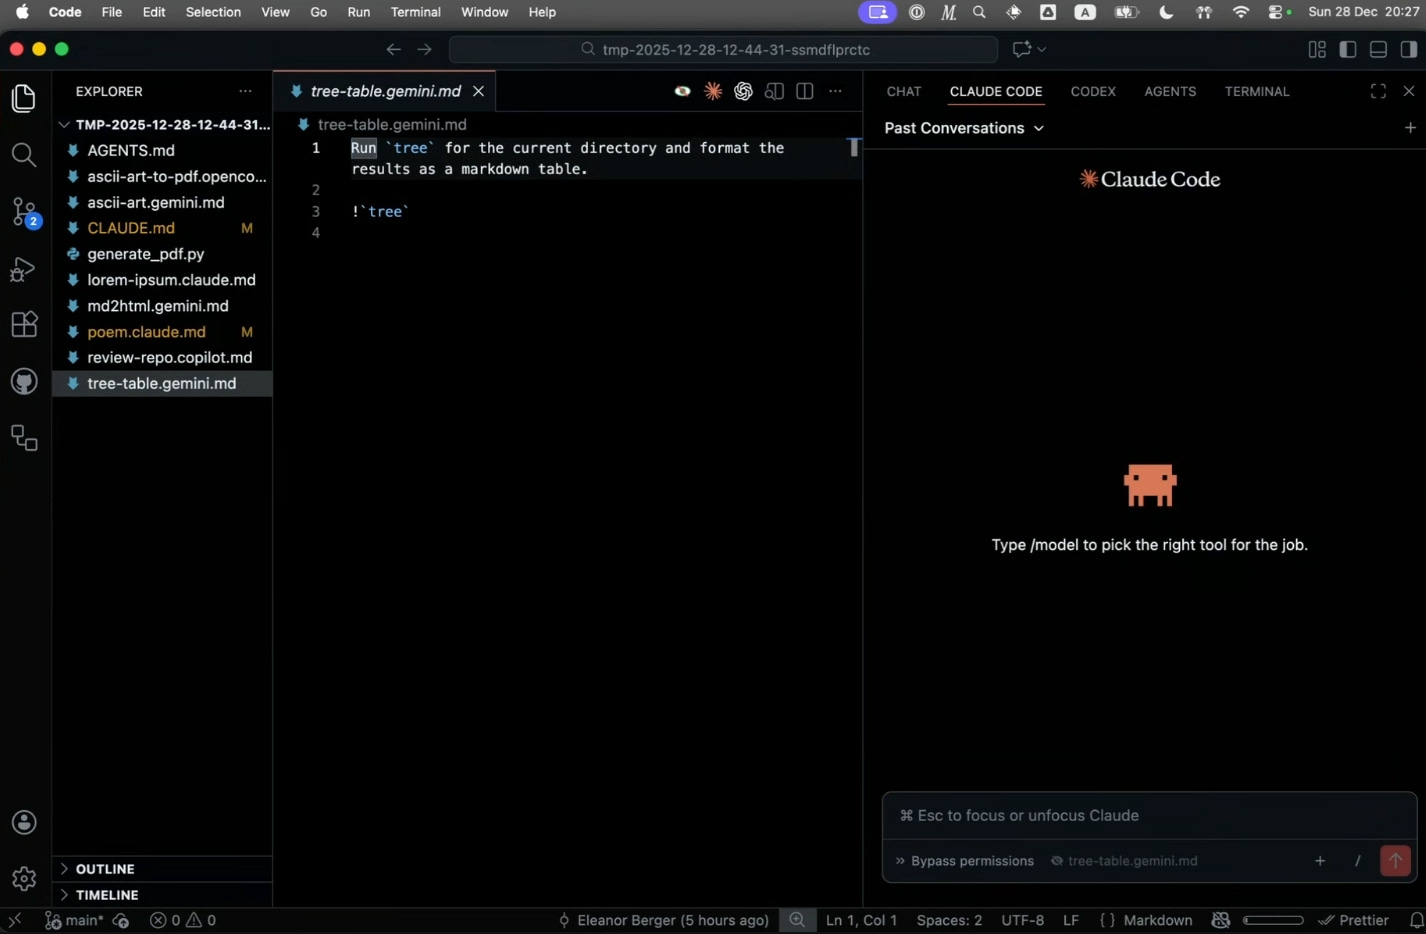Toggle Secondary Side Bar visibility
The width and height of the screenshot is (1426, 934).
[1409, 49]
